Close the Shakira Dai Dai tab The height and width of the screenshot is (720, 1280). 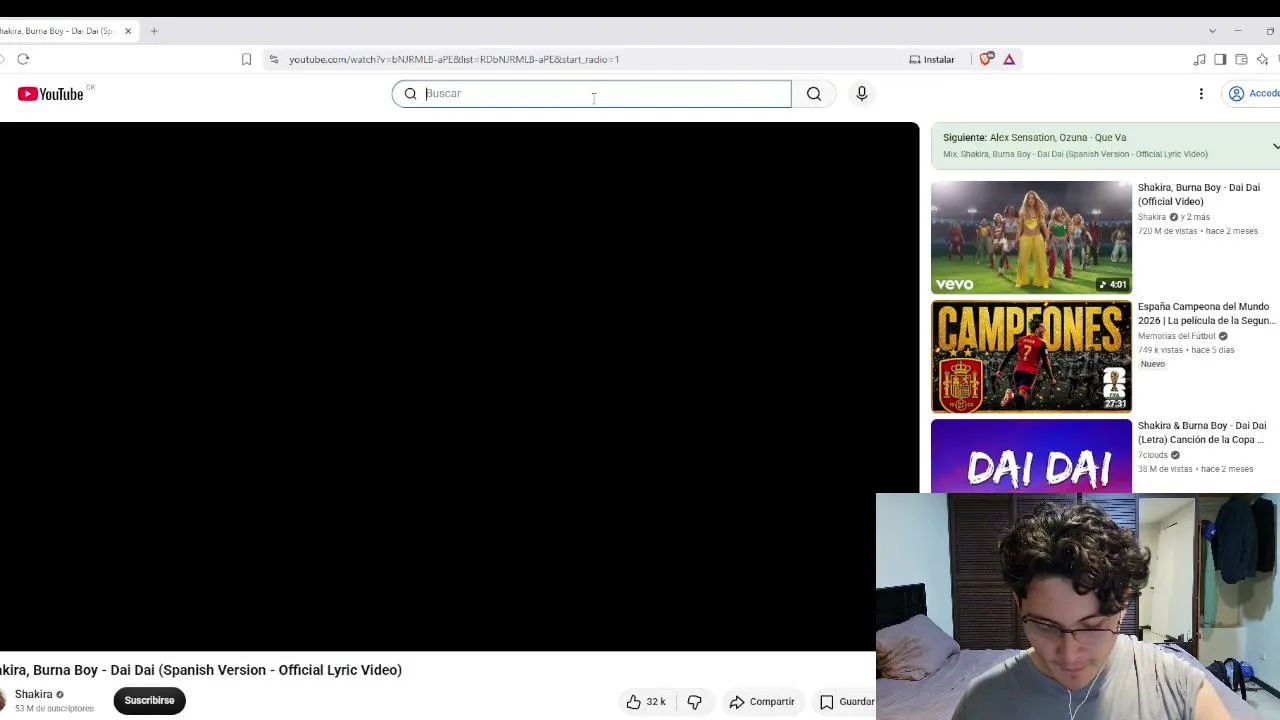(x=128, y=31)
